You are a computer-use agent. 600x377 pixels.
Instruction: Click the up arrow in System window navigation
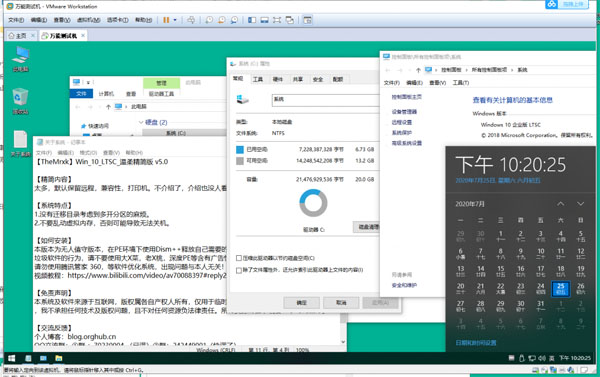click(418, 70)
